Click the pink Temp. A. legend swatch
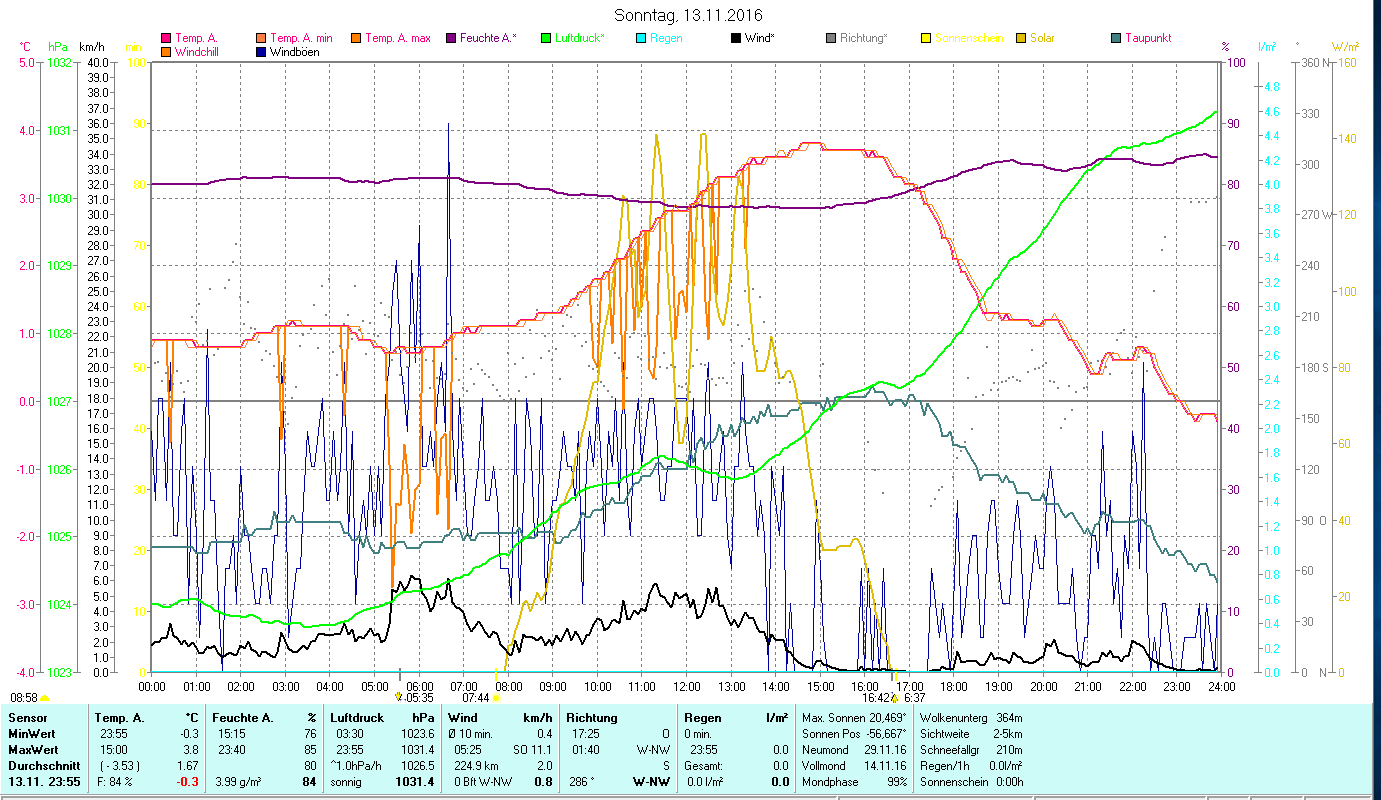 166,39
